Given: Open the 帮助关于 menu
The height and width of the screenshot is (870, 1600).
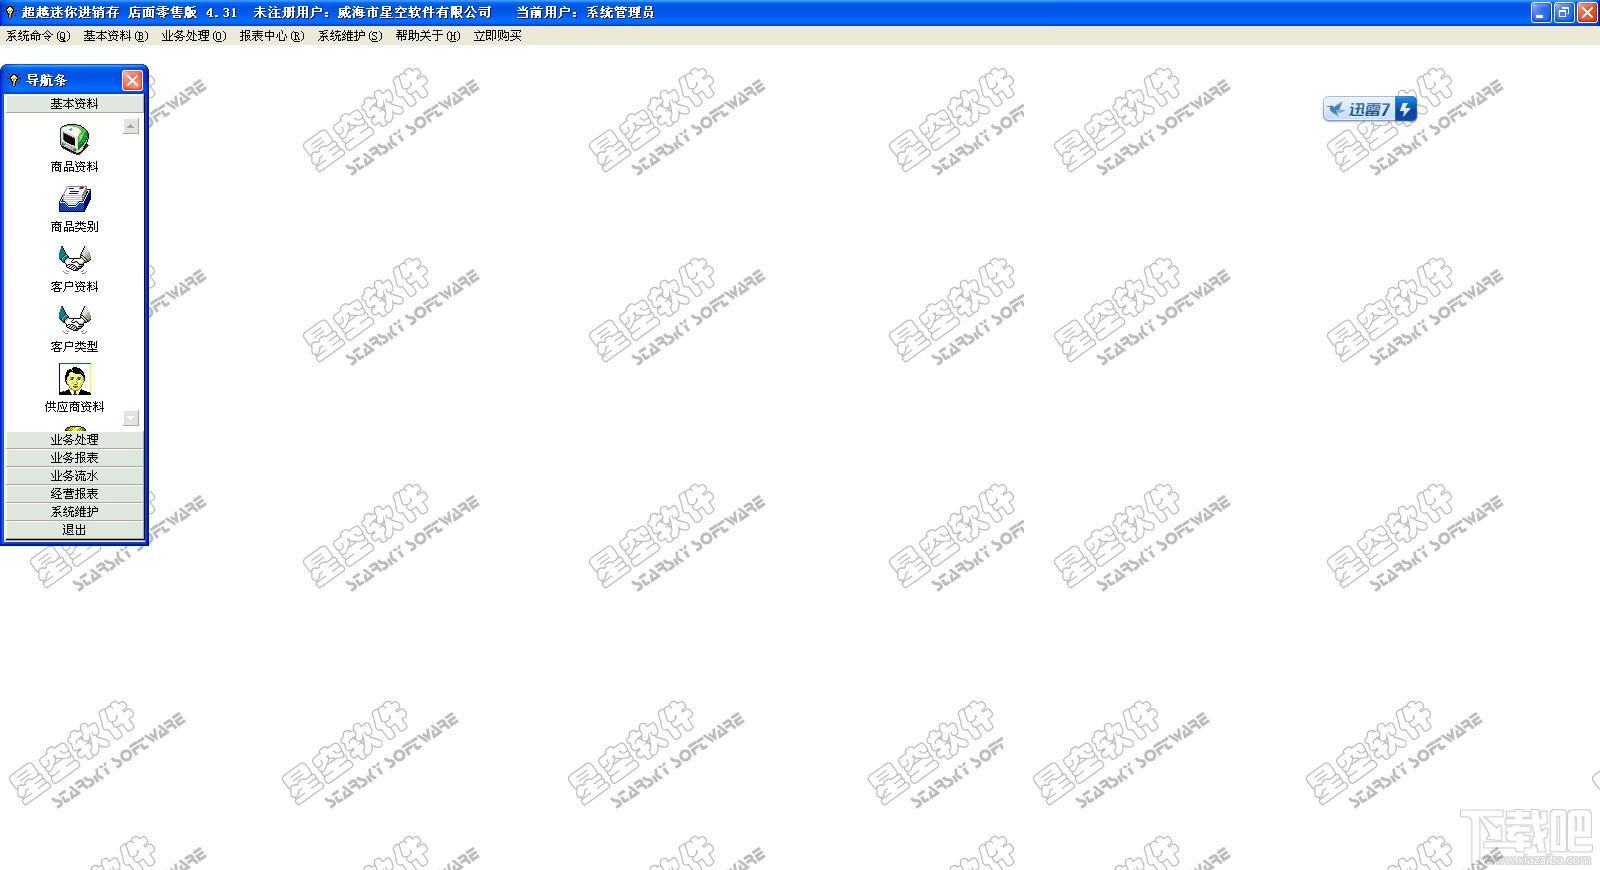Looking at the screenshot, I should click(427, 36).
